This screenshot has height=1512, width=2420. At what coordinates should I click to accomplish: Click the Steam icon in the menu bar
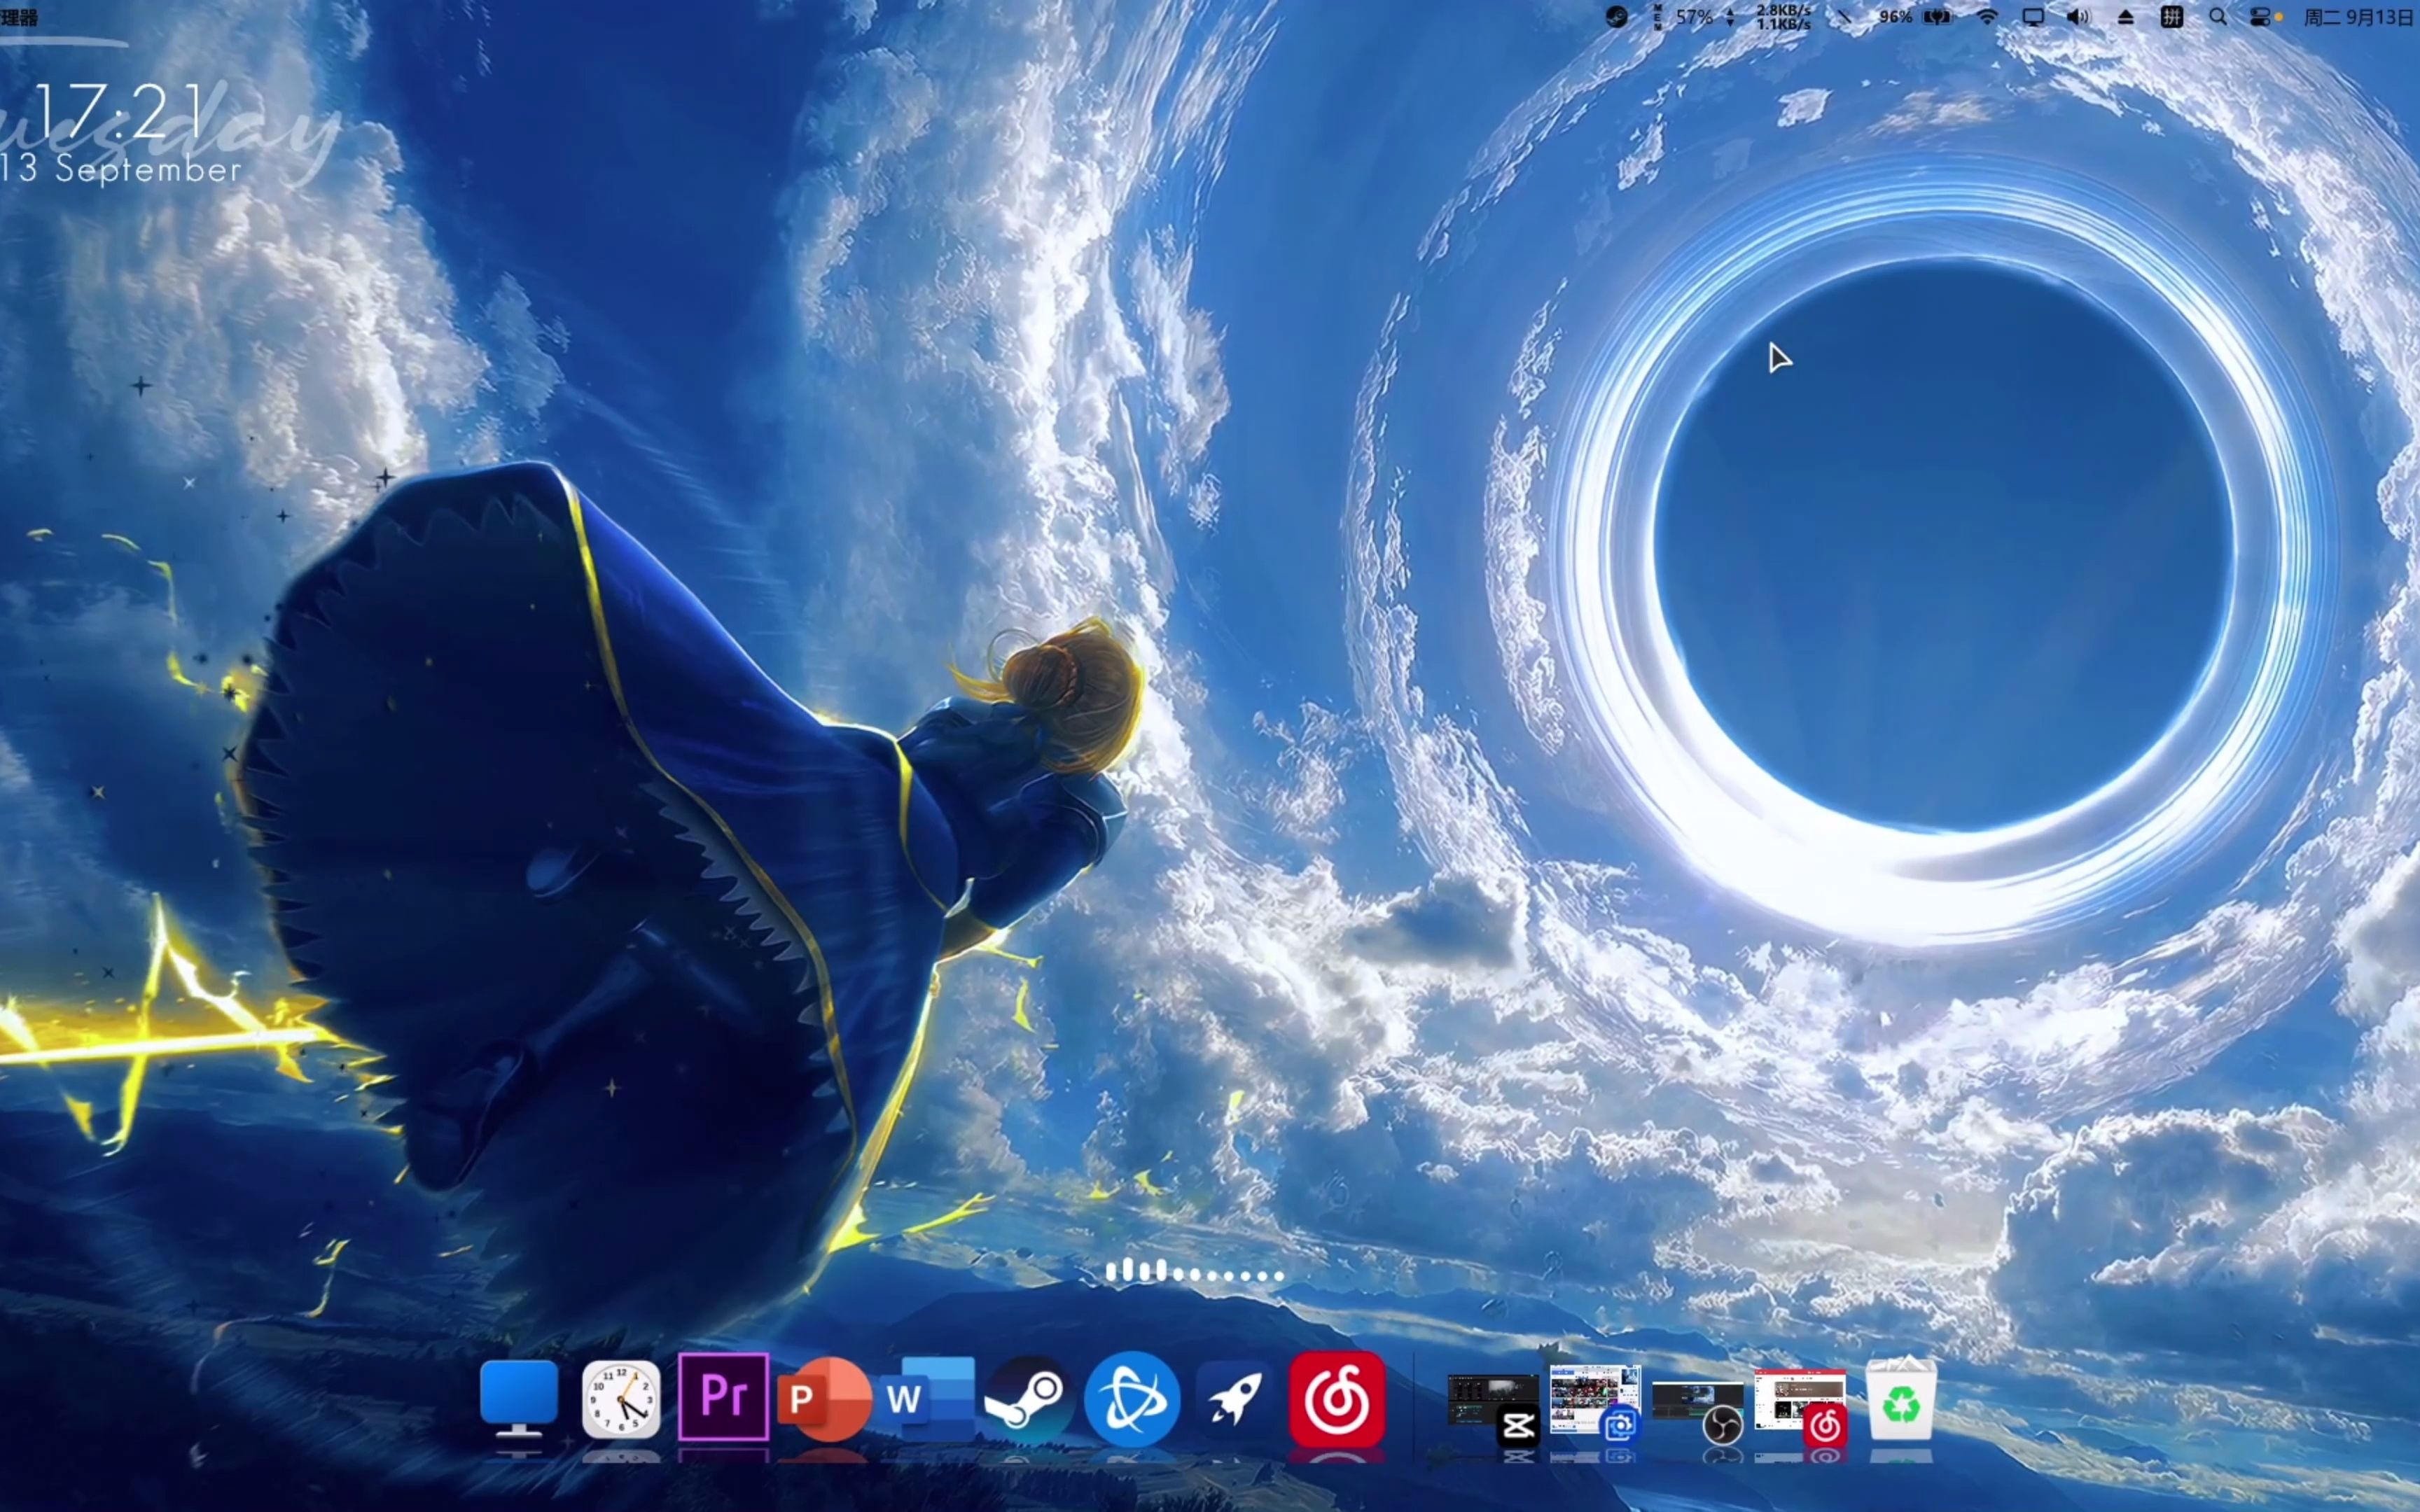coord(1616,17)
